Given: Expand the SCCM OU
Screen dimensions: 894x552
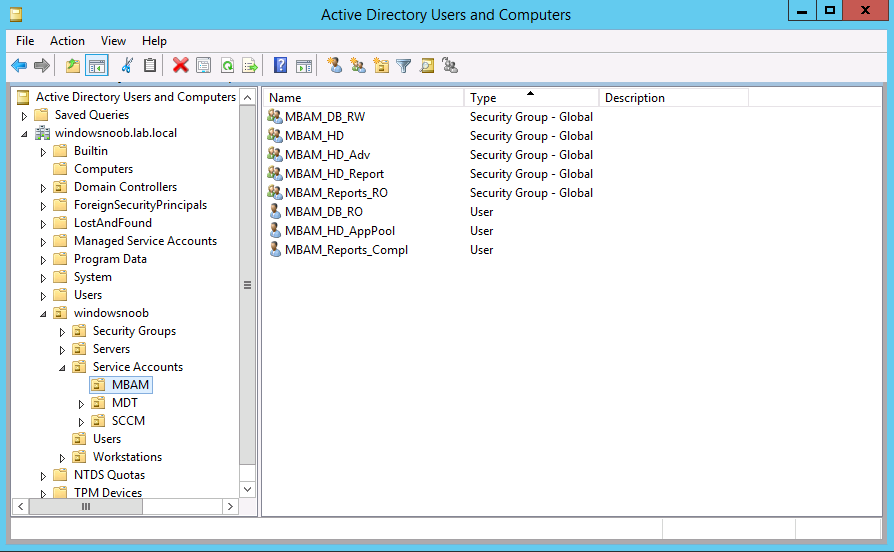Looking at the screenshot, I should pos(81,423).
